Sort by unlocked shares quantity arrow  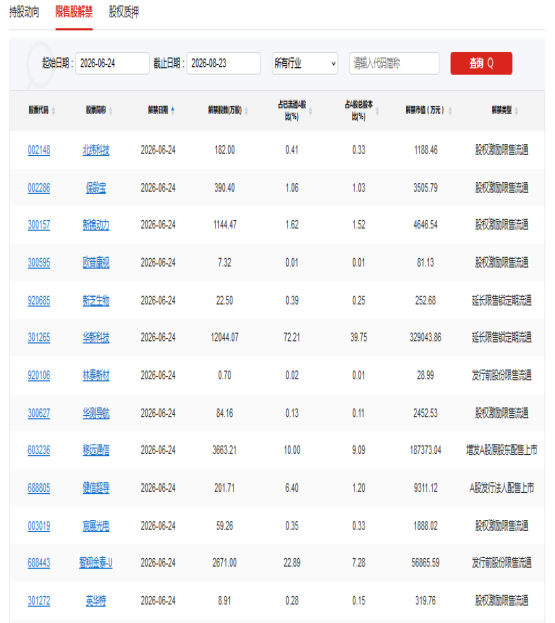pyautogui.click(x=246, y=111)
